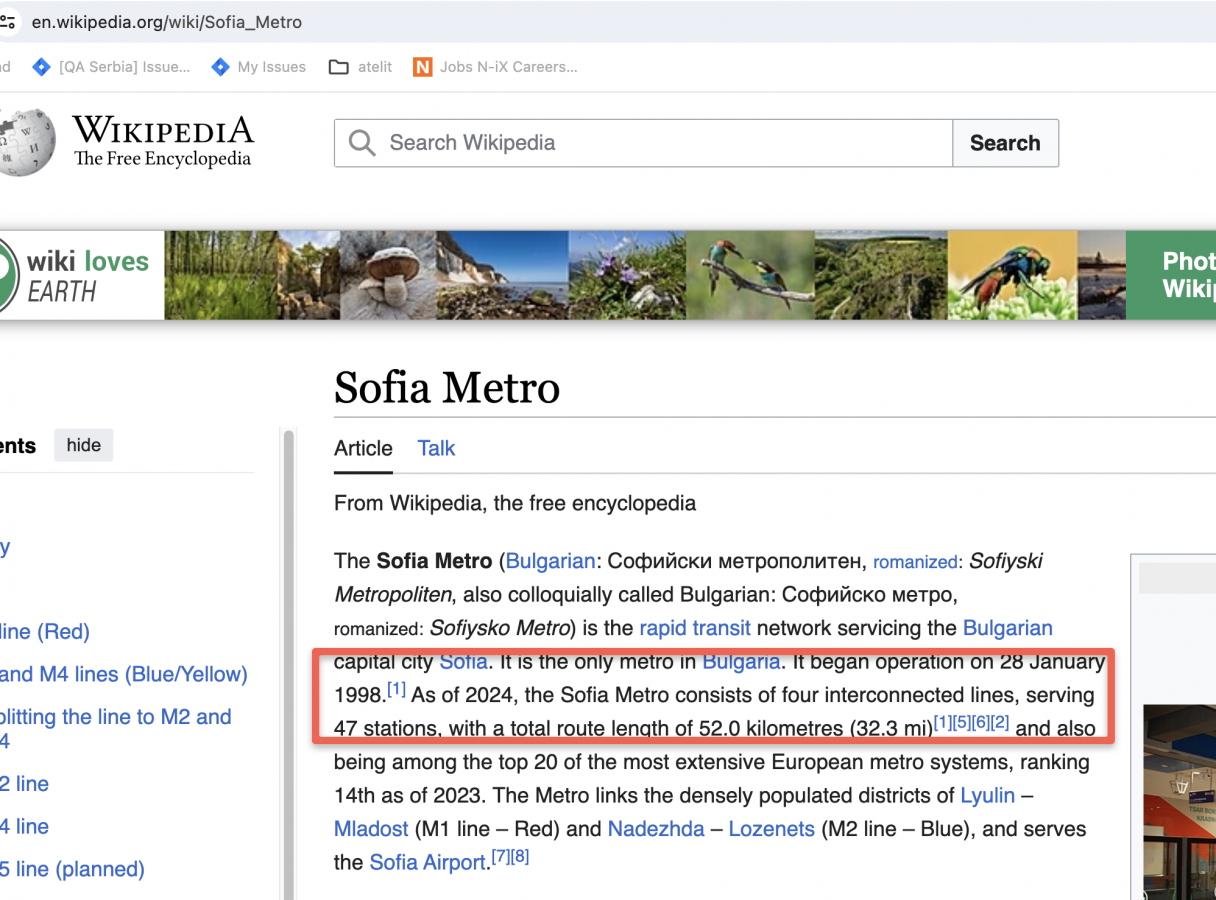Select the Article tab
1216x900 pixels.
tap(363, 448)
